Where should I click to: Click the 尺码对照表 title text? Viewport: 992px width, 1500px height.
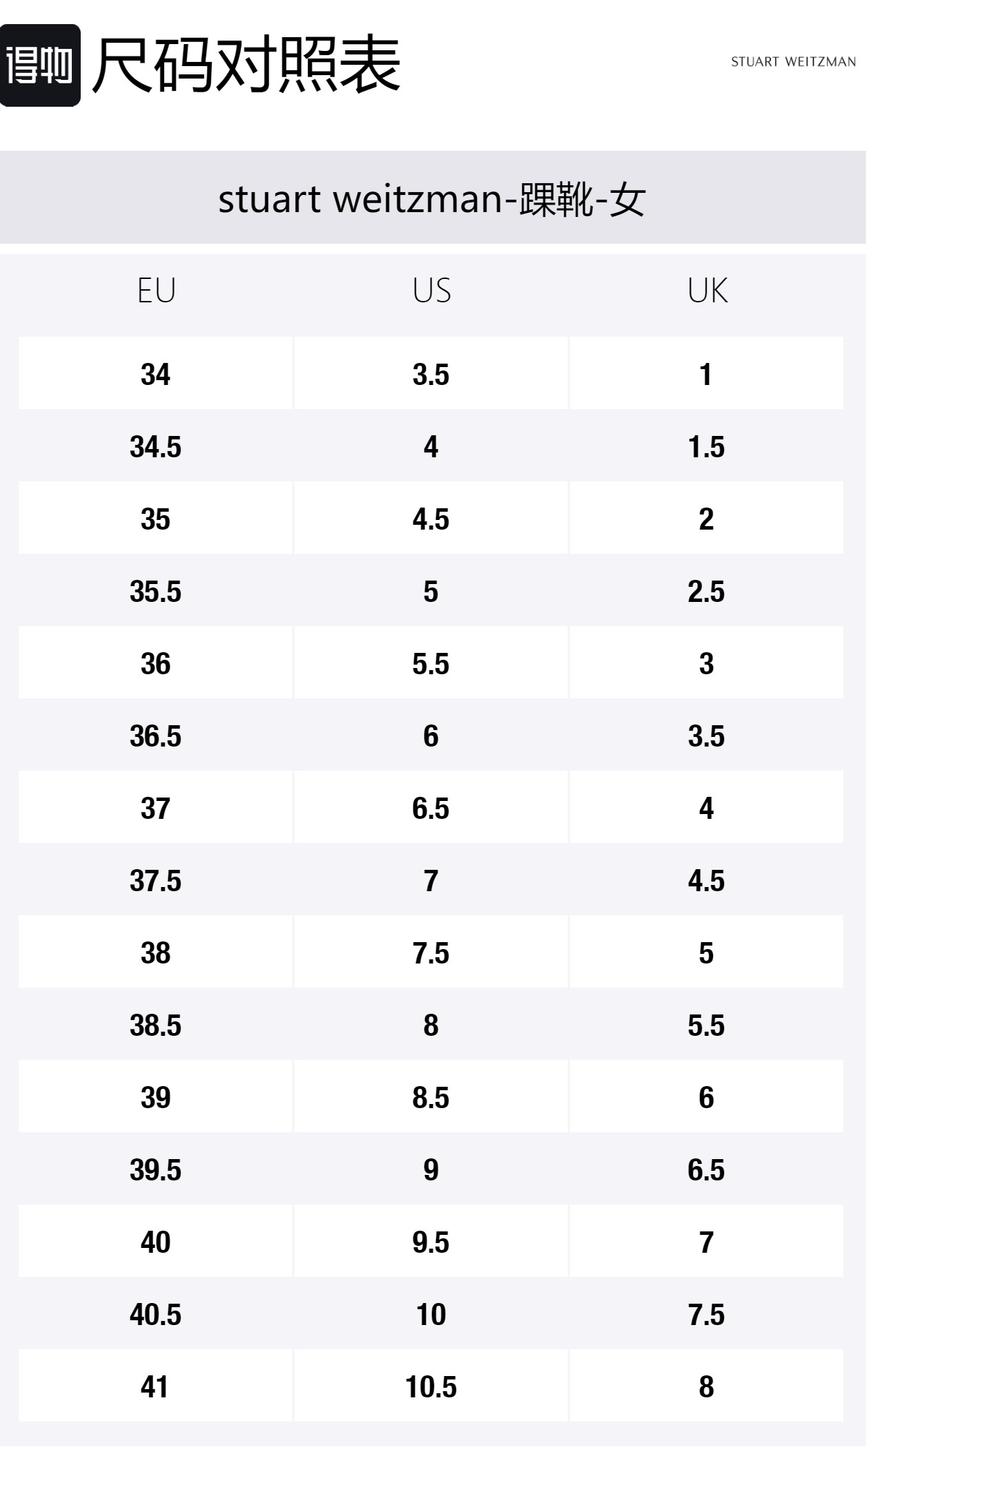coord(246,66)
